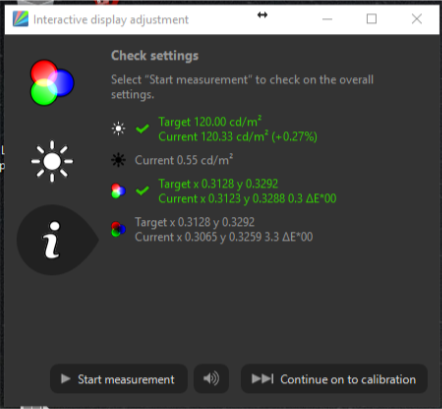The width and height of the screenshot is (442, 409).
Task: Open the luminance sun tab
Action: (x=52, y=161)
